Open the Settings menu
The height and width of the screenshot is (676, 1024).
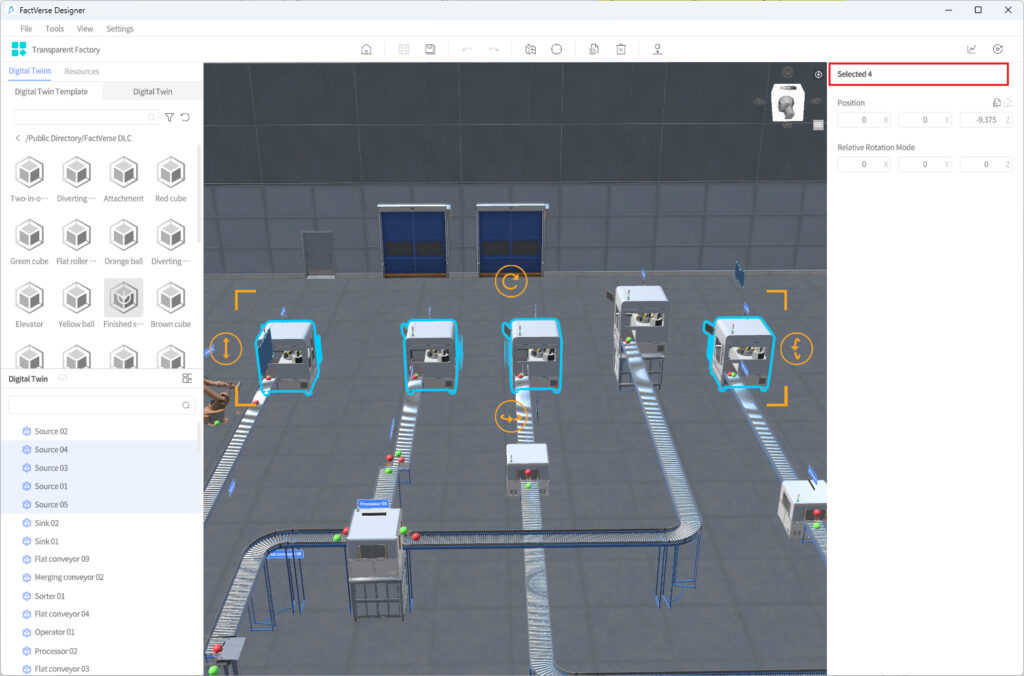coord(120,29)
